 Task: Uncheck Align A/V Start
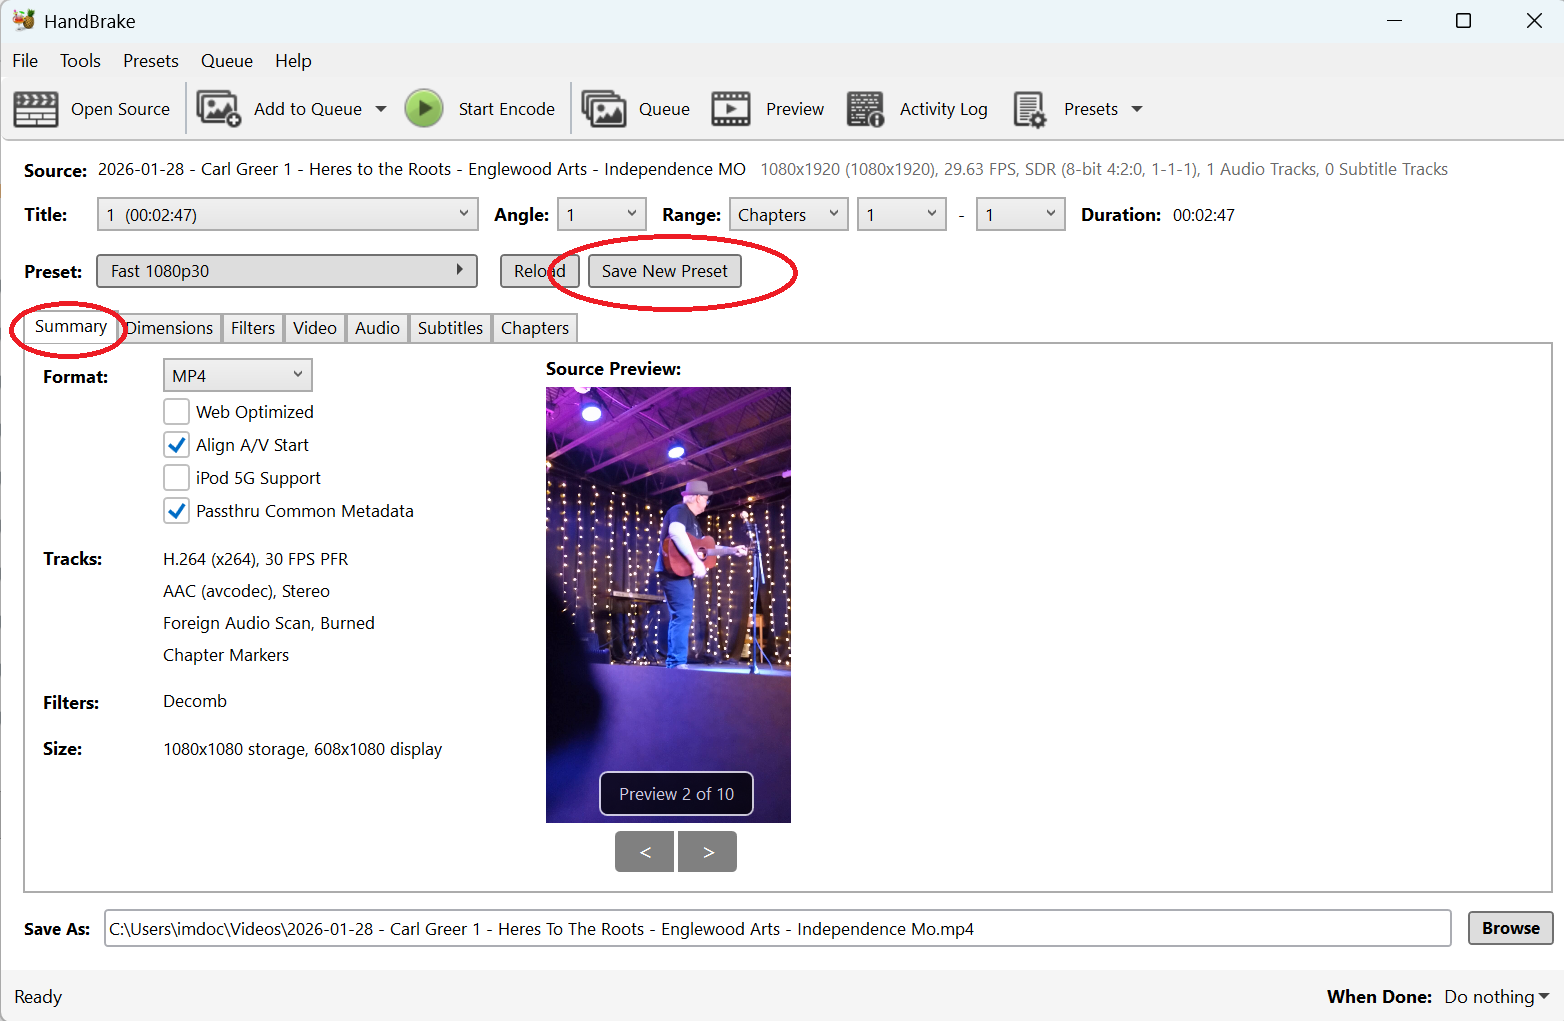click(177, 445)
